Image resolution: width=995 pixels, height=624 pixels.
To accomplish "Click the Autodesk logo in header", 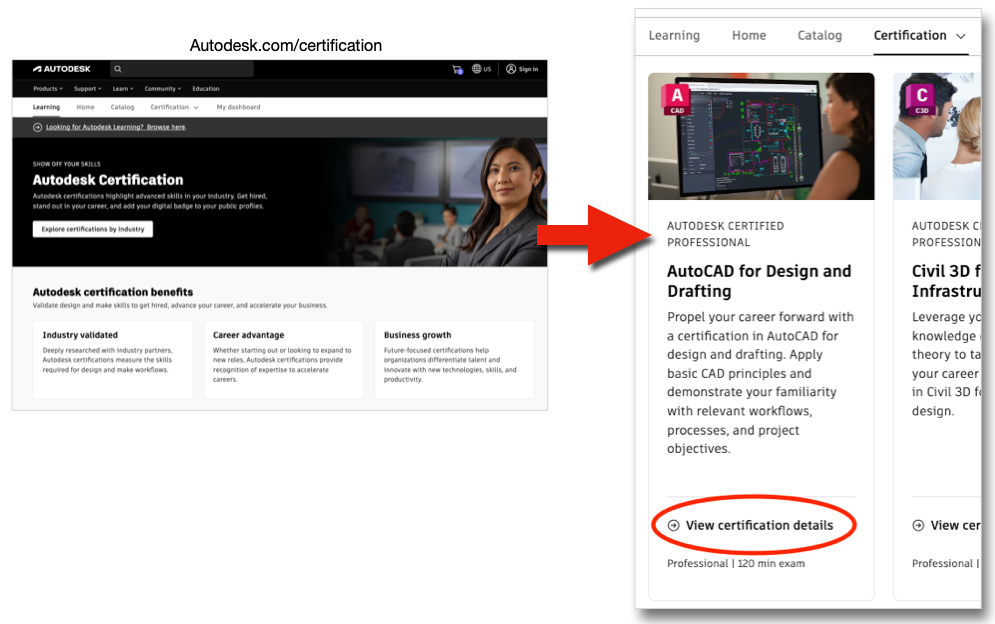I will [62, 69].
